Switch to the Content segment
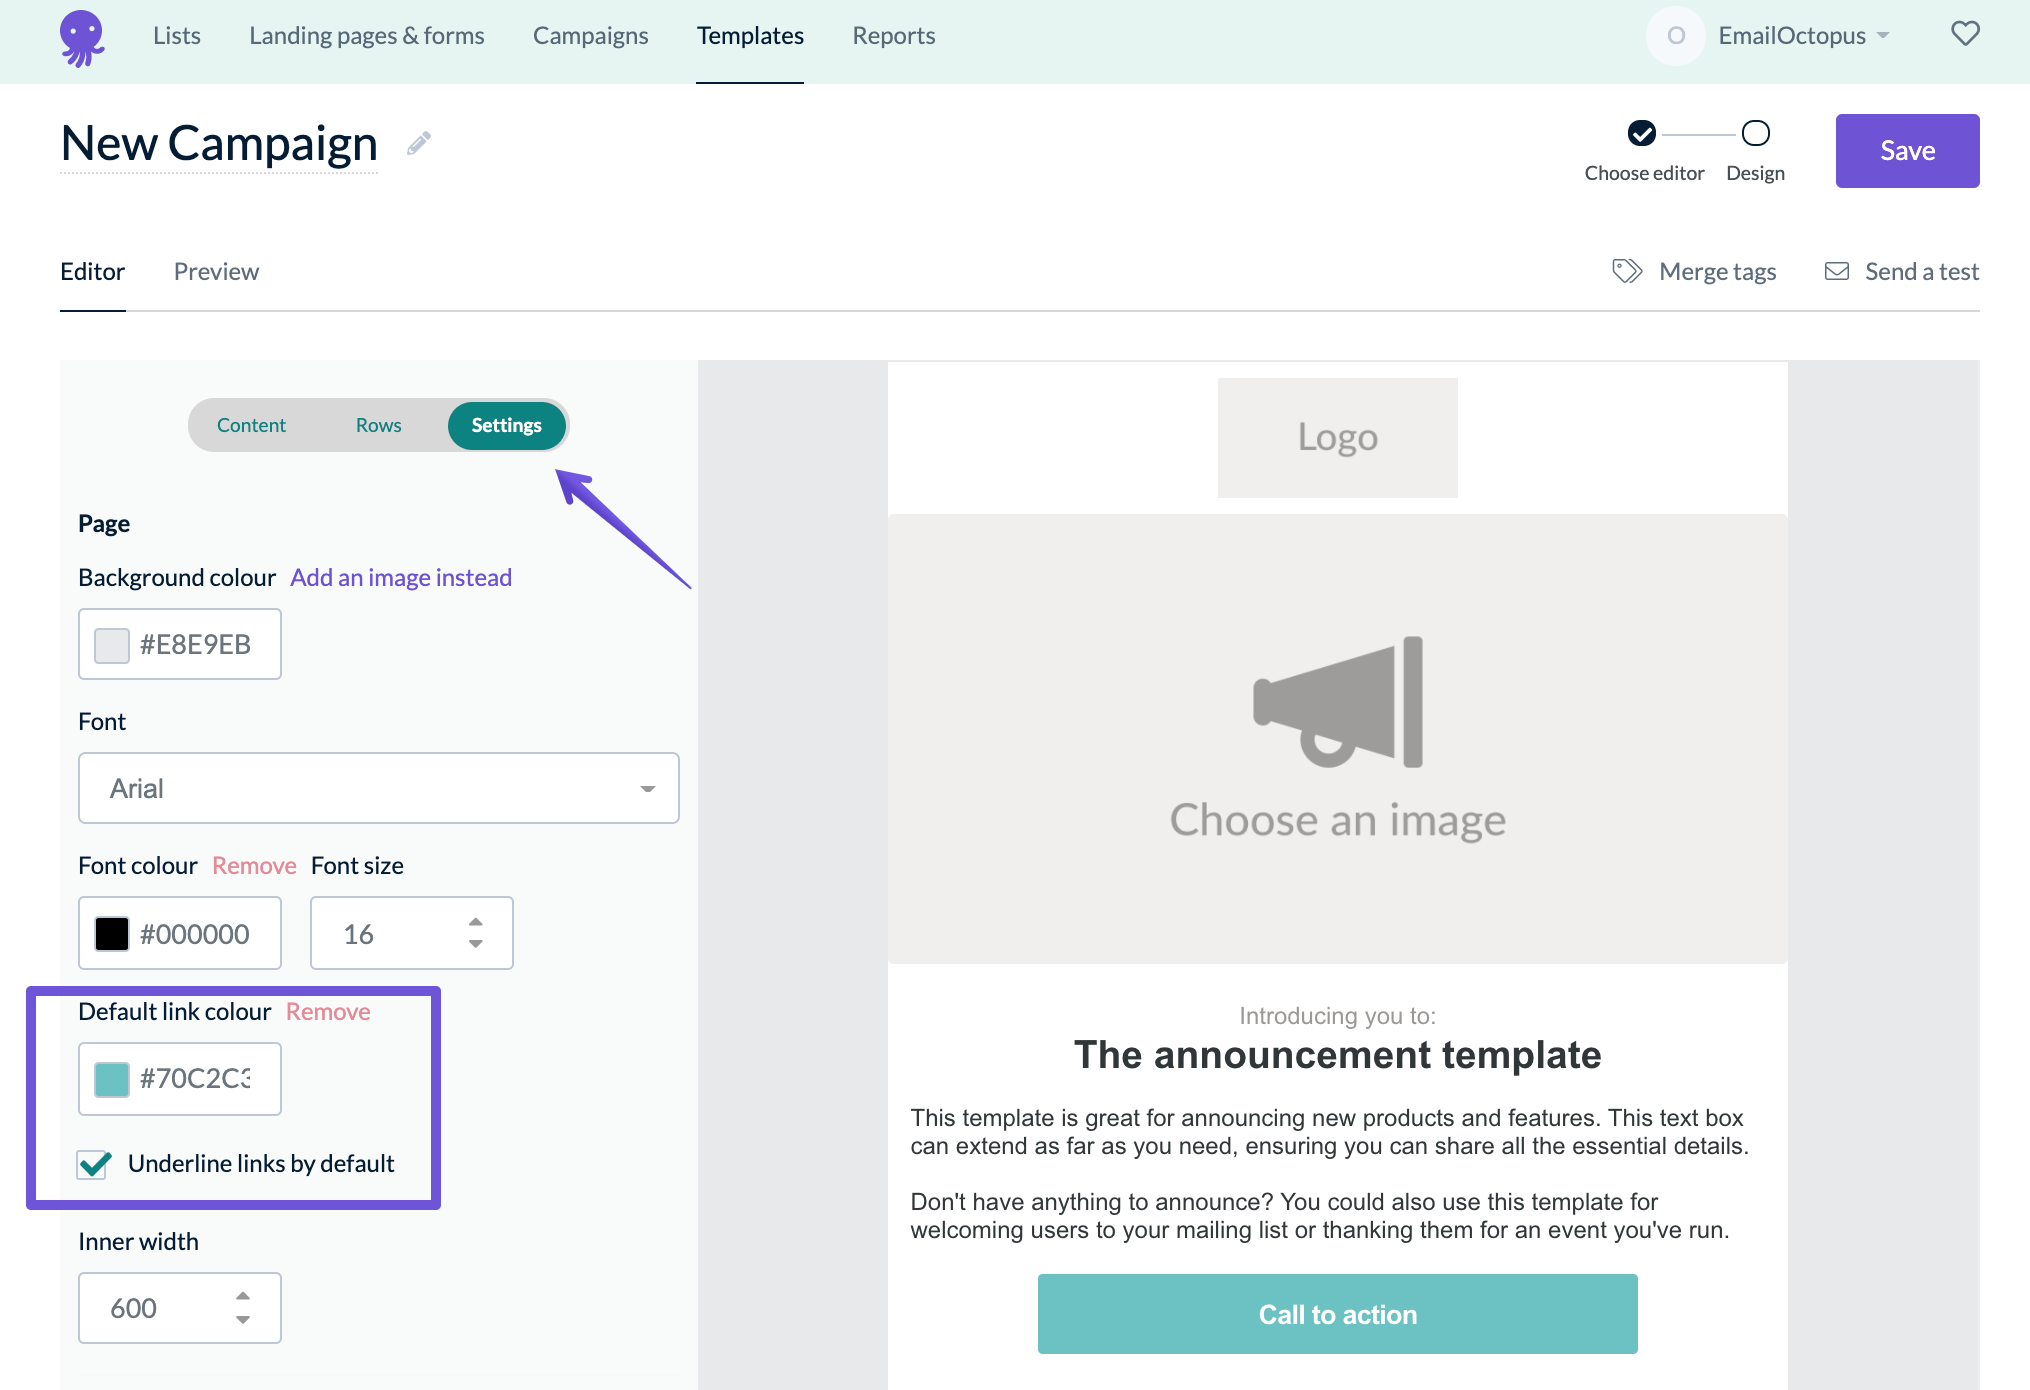The height and width of the screenshot is (1390, 2030). (x=251, y=425)
